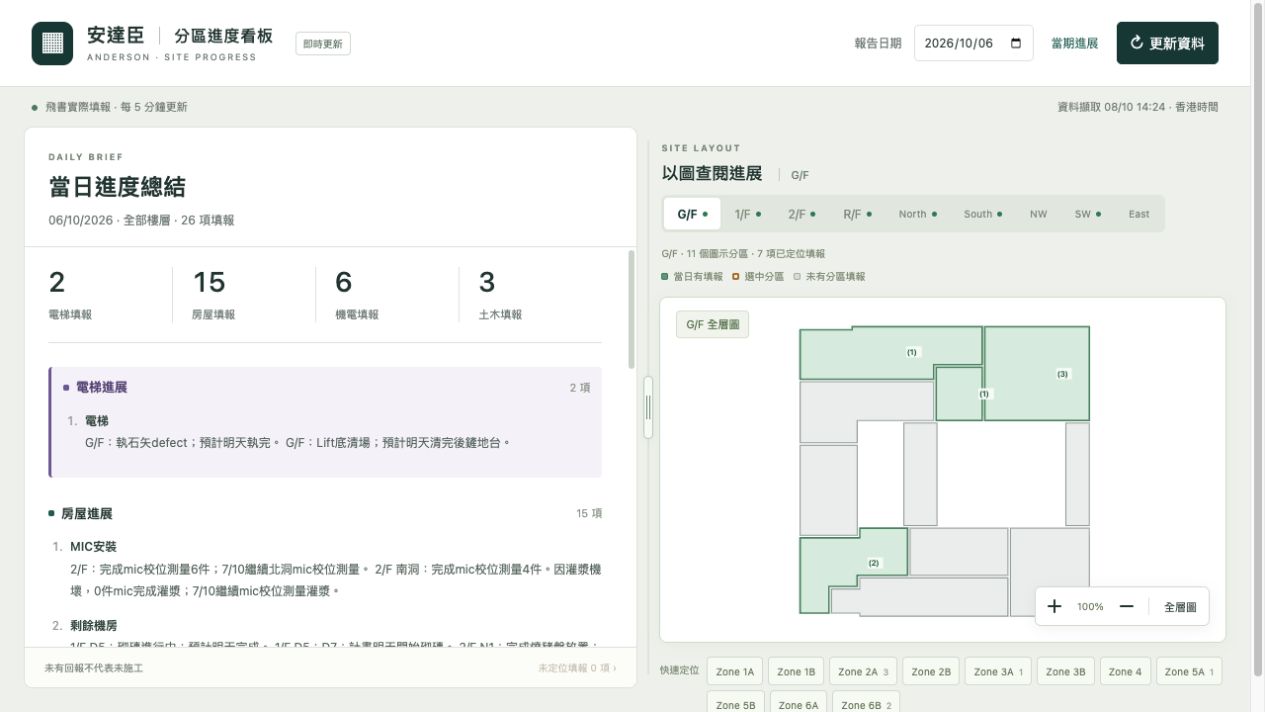Jump to Zone 6B quick locate
Image resolution: width=1265 pixels, height=712 pixels.
coord(865,704)
